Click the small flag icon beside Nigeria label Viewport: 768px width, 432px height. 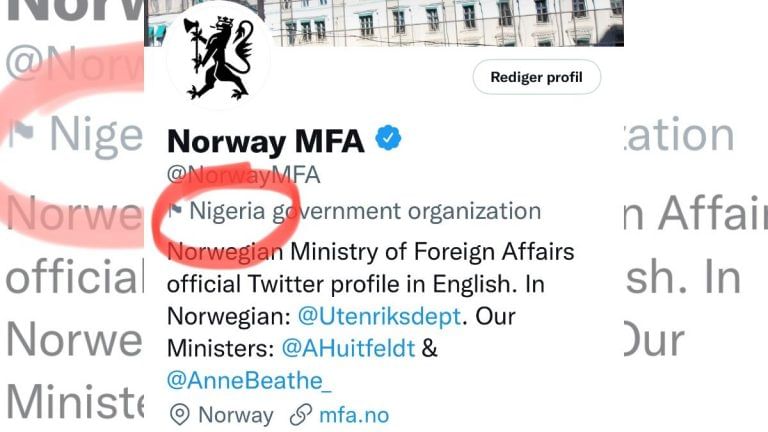pyautogui.click(x=176, y=211)
